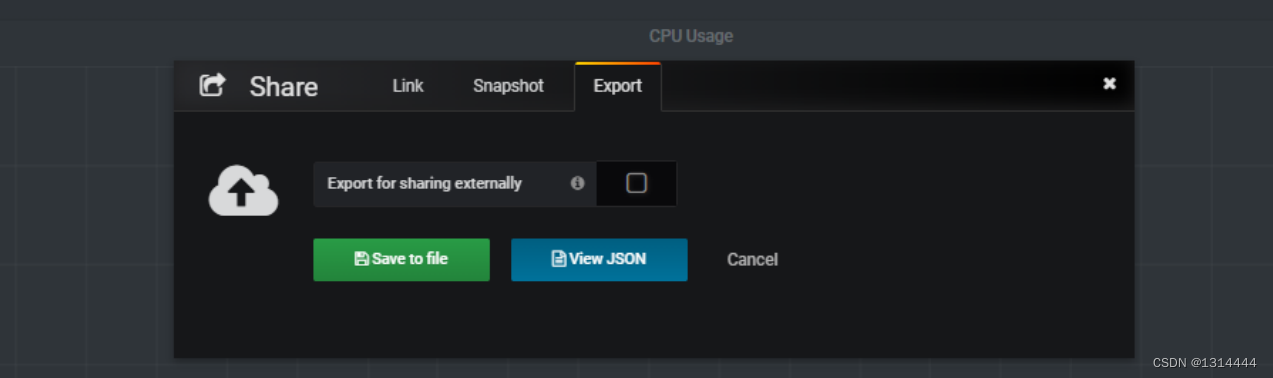Open the Snapshot tab
Screen dimensions: 1273x378
[x=508, y=86]
